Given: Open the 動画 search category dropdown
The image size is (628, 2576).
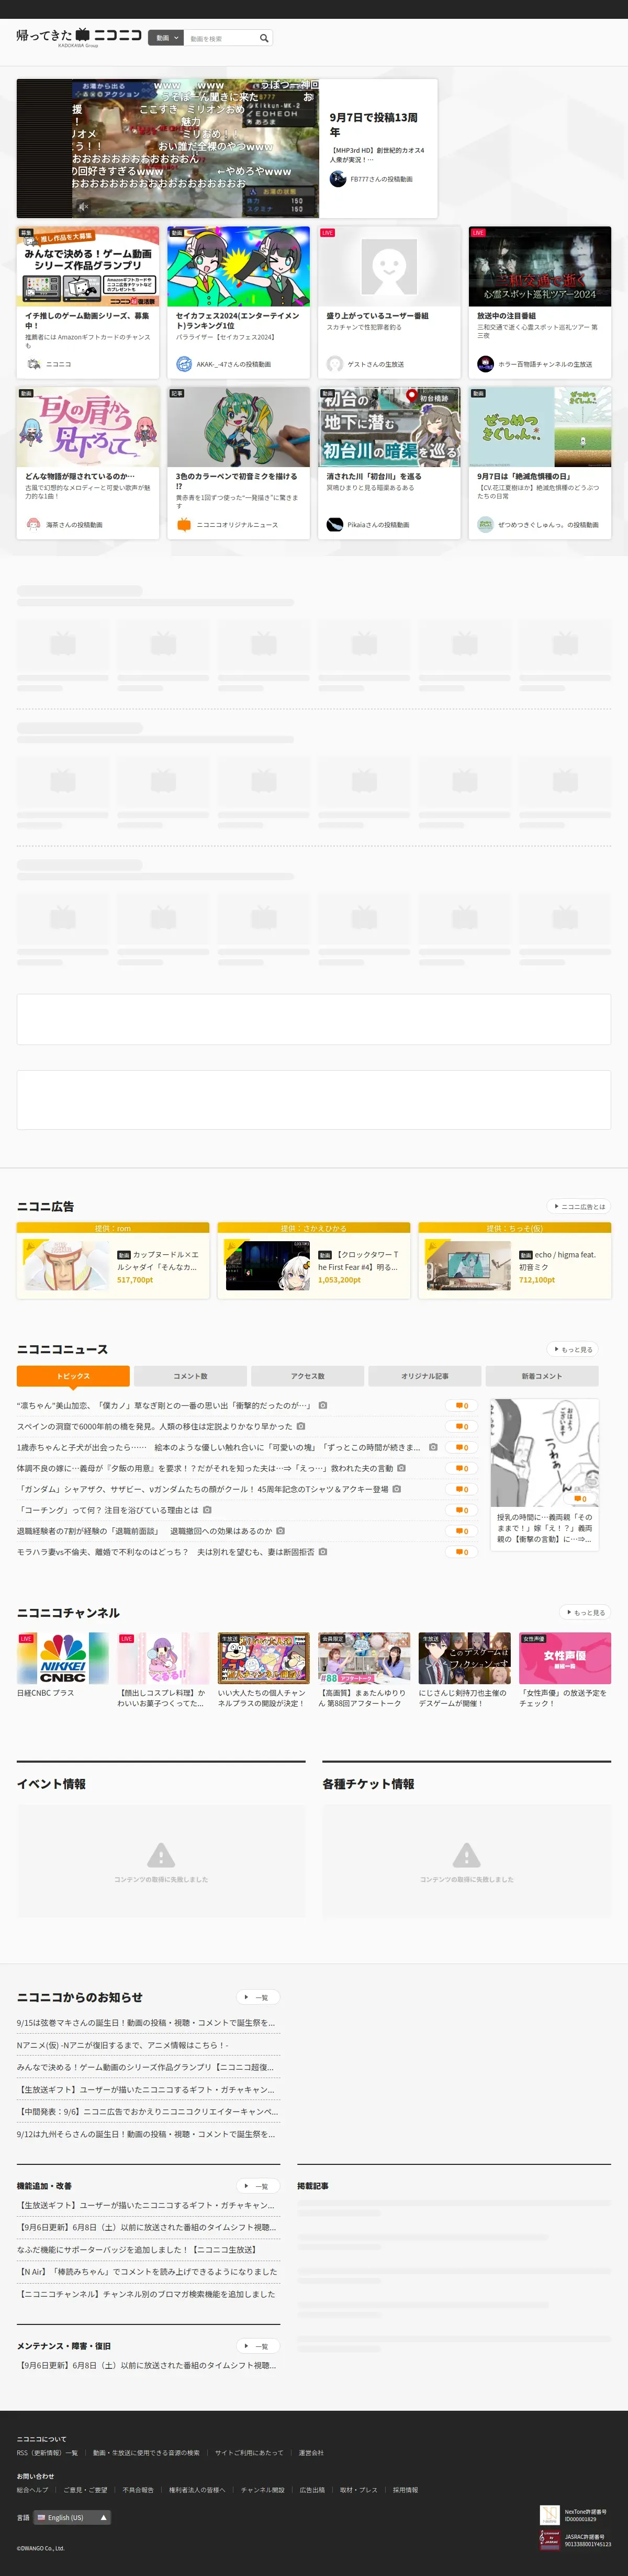Looking at the screenshot, I should pos(166,38).
